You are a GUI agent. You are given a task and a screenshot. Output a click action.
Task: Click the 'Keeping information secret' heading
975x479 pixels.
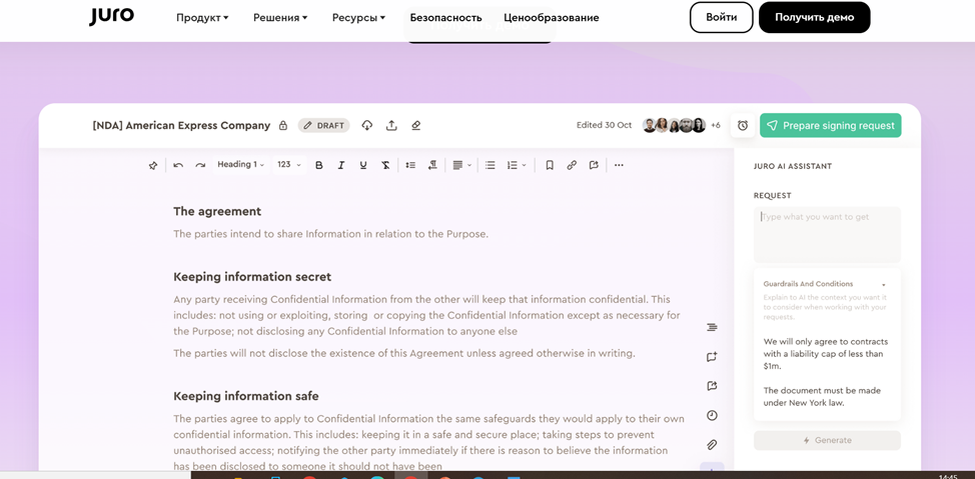[252, 277]
